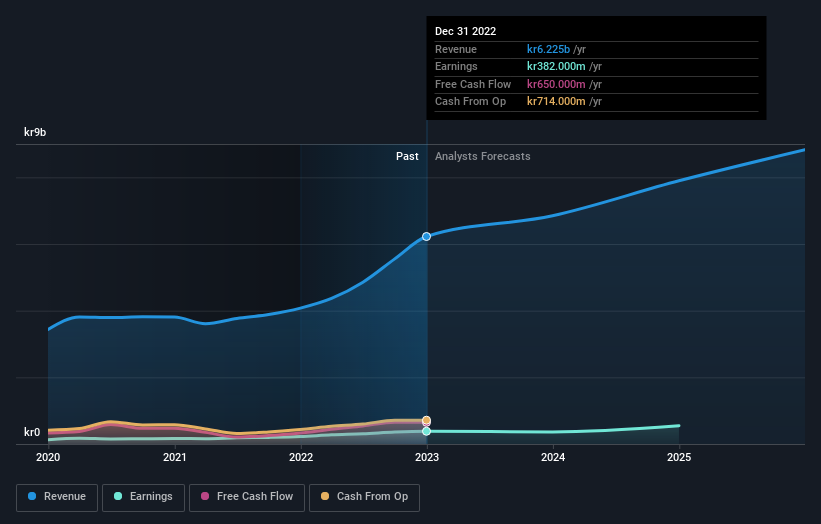Click the 2022 x-axis label
This screenshot has width=821, height=524.
(301, 458)
